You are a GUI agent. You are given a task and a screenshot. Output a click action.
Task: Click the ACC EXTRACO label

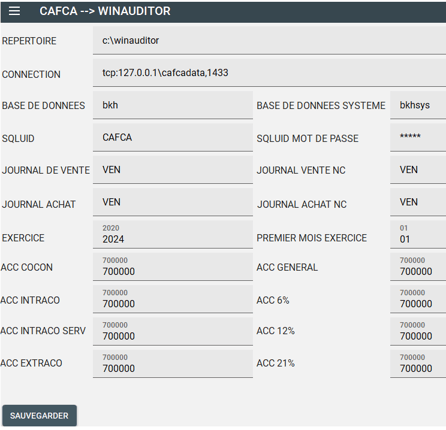(x=31, y=363)
